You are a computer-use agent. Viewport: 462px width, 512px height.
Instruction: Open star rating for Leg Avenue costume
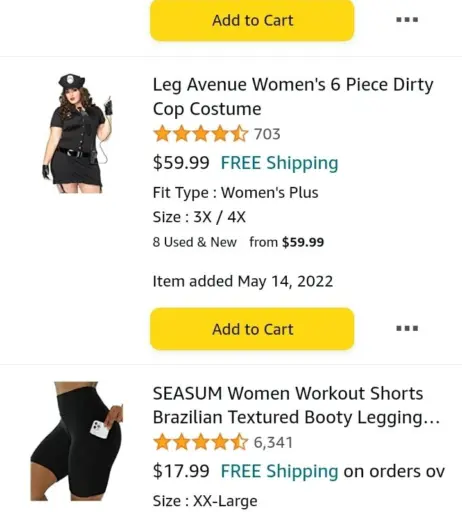(201, 134)
